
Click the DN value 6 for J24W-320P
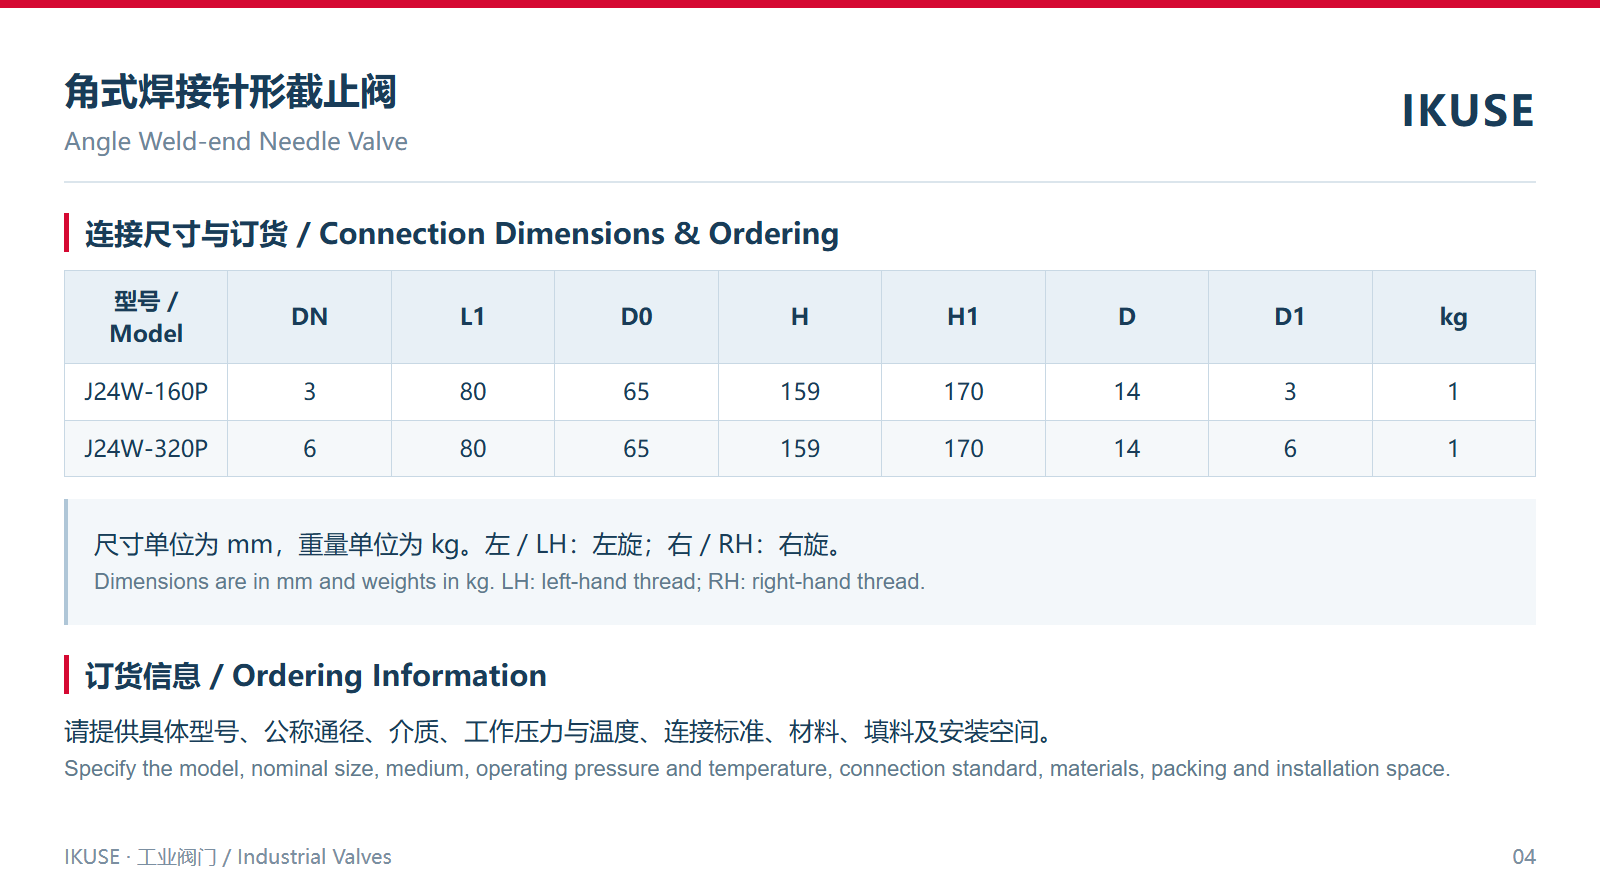310,449
